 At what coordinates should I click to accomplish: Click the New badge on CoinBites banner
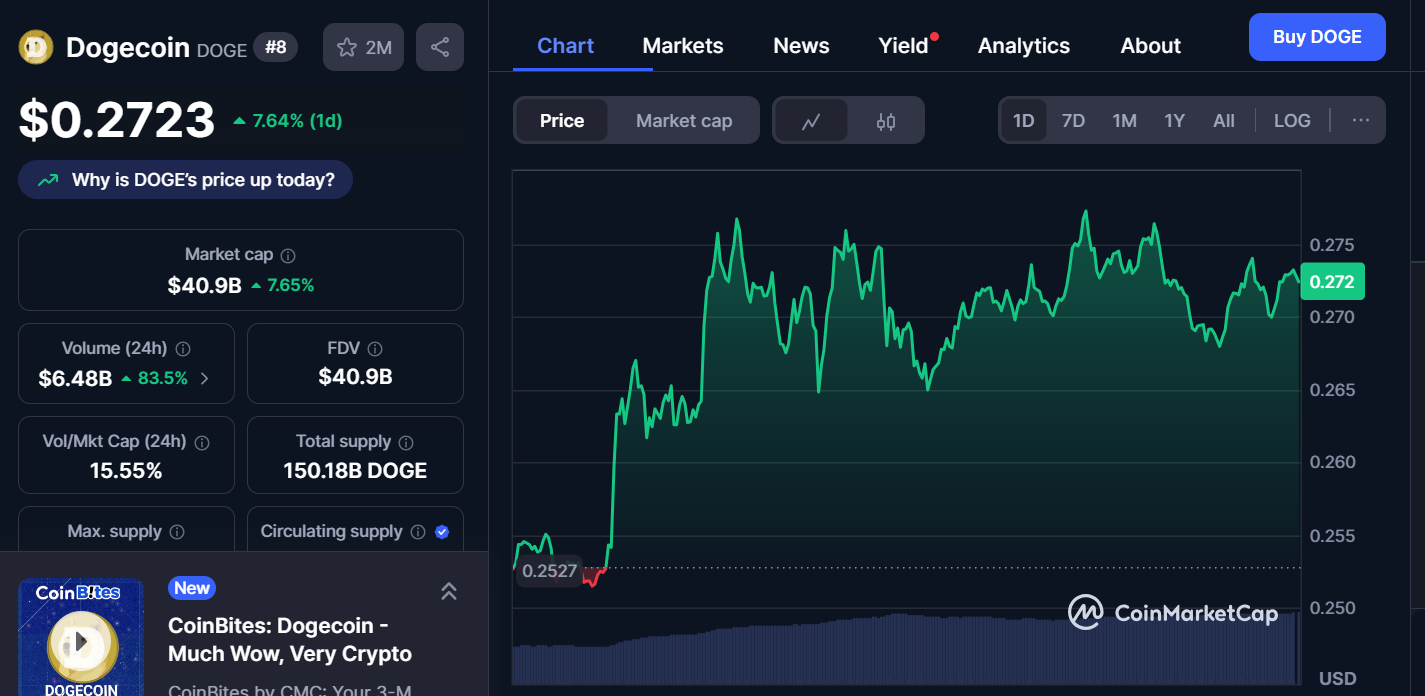click(191, 588)
